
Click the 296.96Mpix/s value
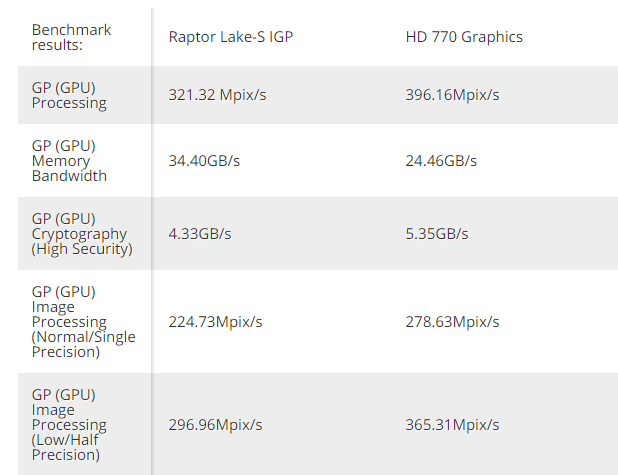215,425
